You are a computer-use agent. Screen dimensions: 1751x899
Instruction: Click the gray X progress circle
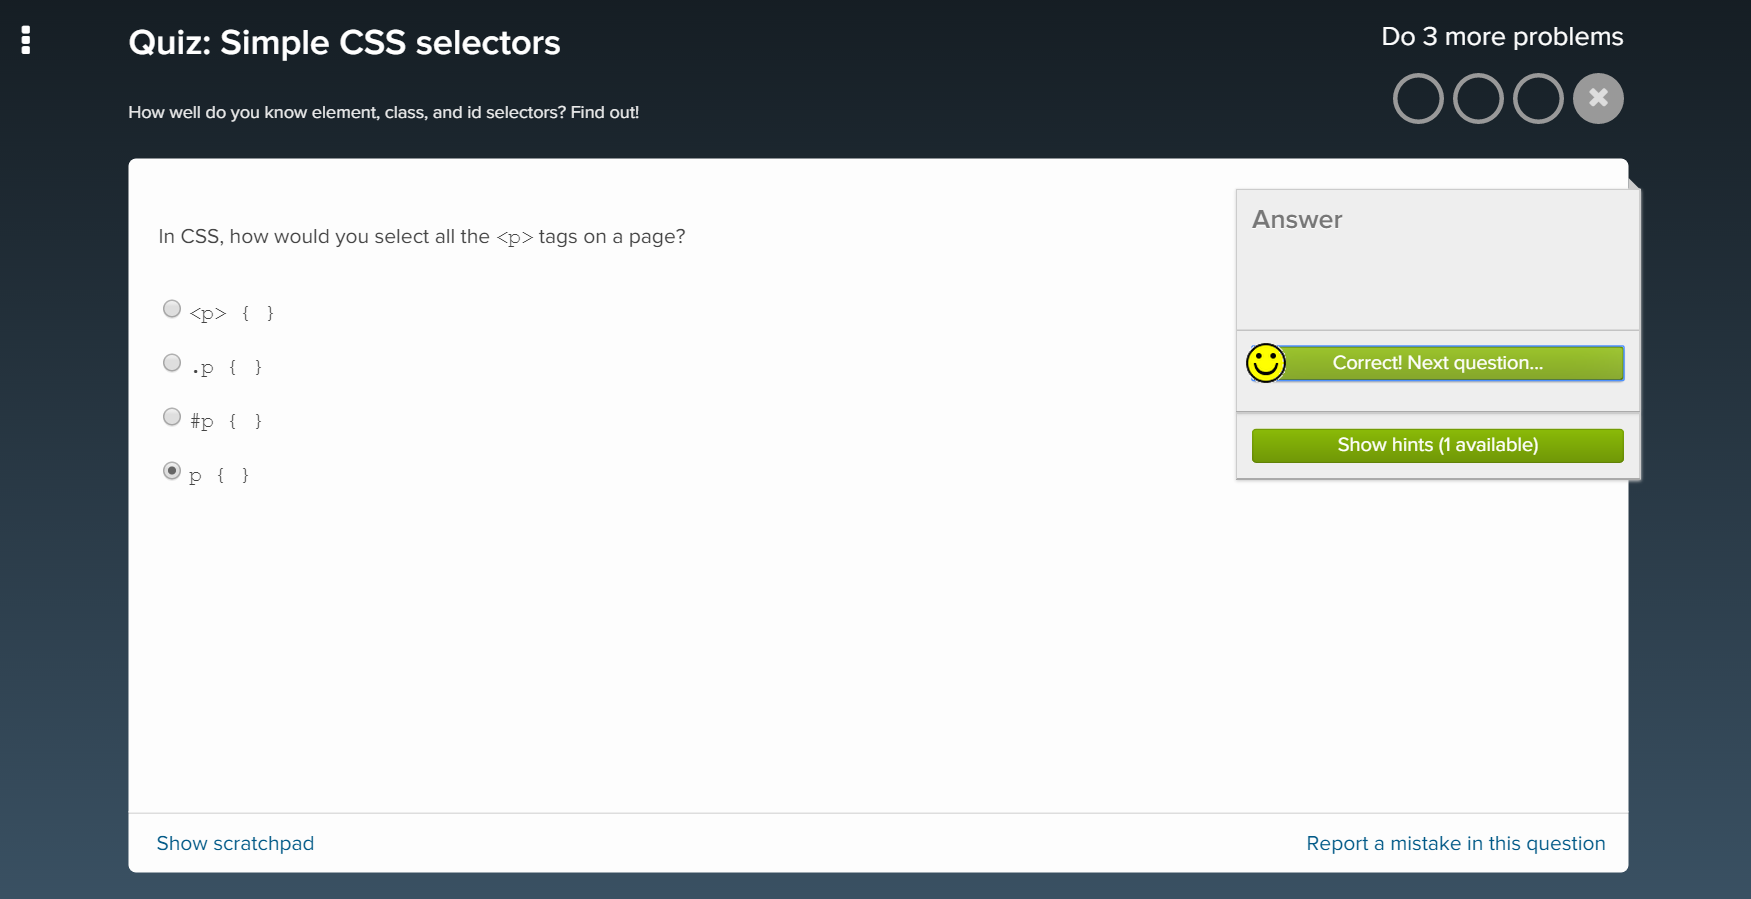(1598, 98)
